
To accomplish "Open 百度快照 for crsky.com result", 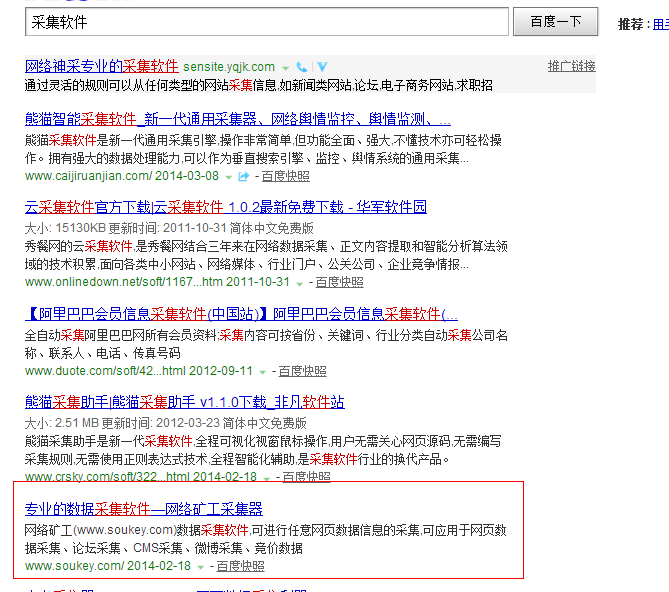I will click(x=306, y=477).
